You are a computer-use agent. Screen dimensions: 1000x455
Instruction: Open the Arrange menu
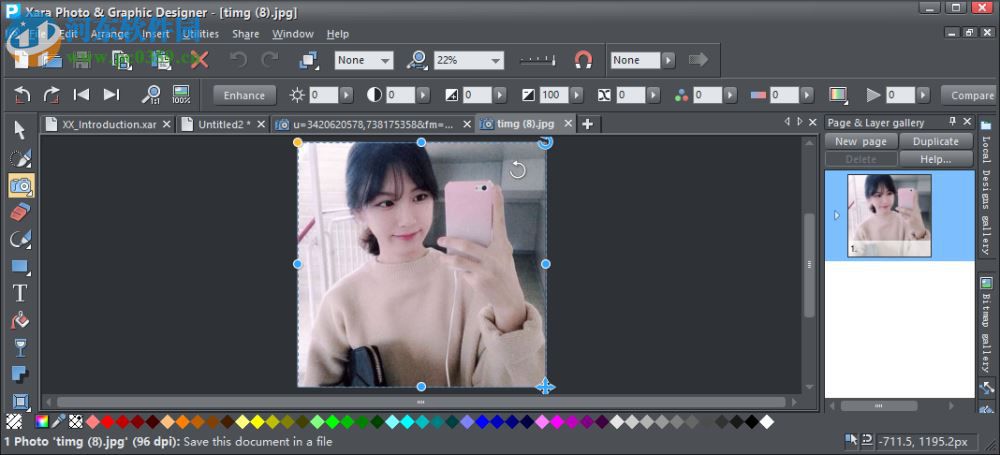coord(110,34)
